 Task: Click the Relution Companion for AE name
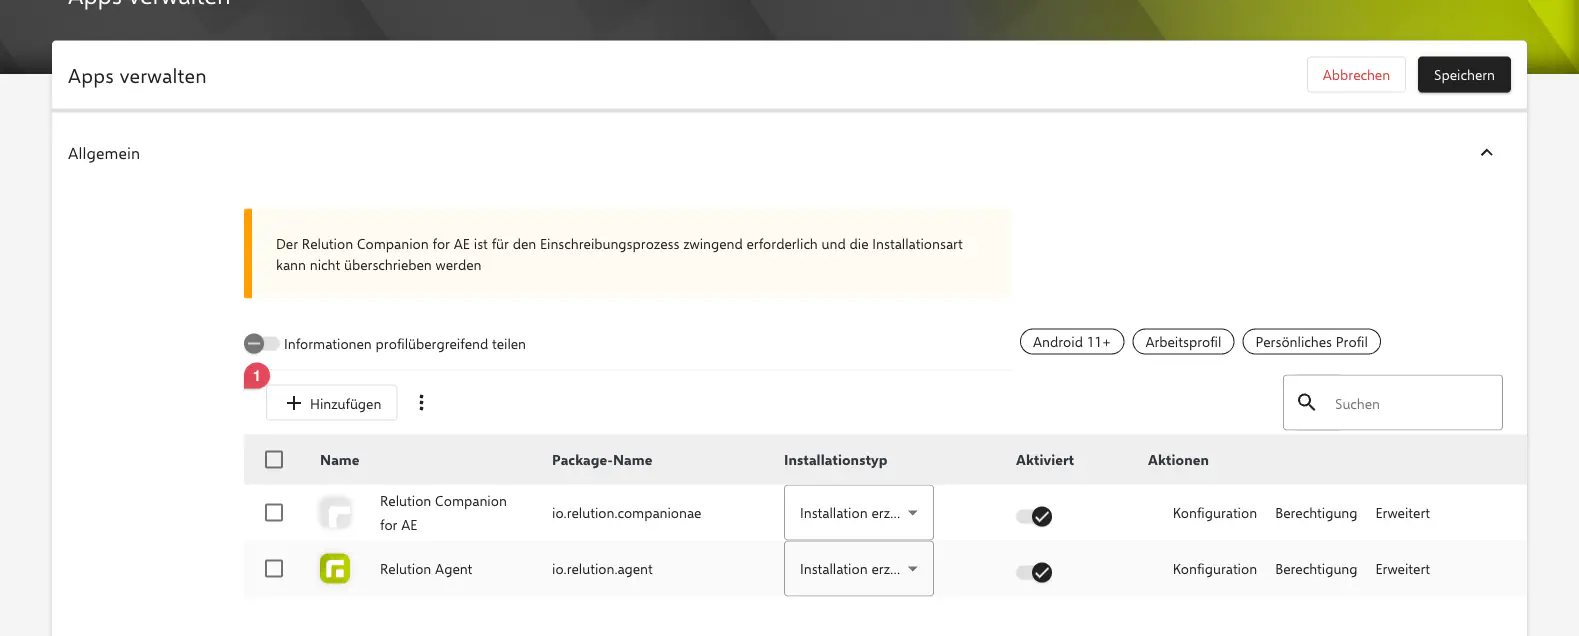(443, 513)
